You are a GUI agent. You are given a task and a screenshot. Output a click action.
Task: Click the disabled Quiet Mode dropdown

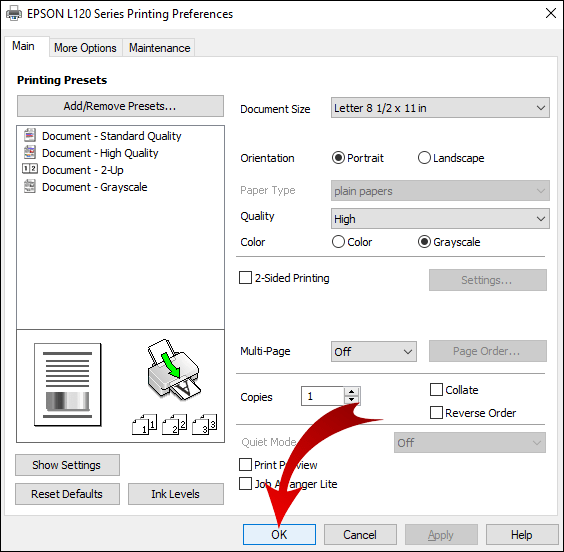point(470,443)
